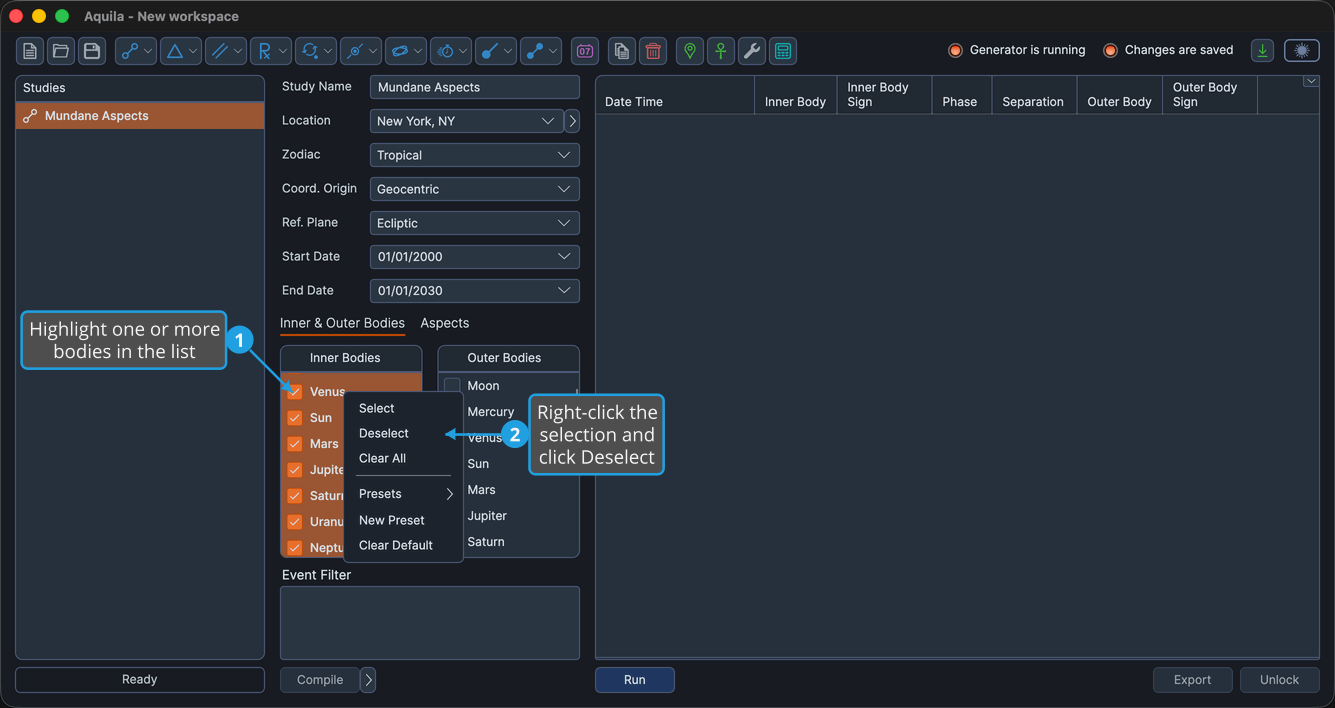Click the speeding stopwatch study icon

(446, 51)
